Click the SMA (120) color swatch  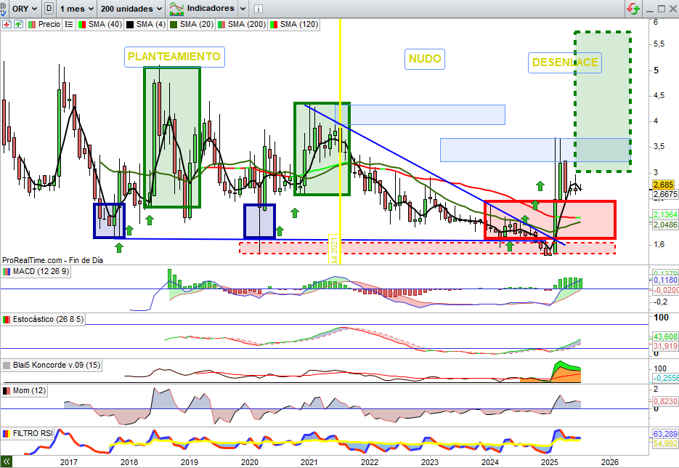click(273, 25)
